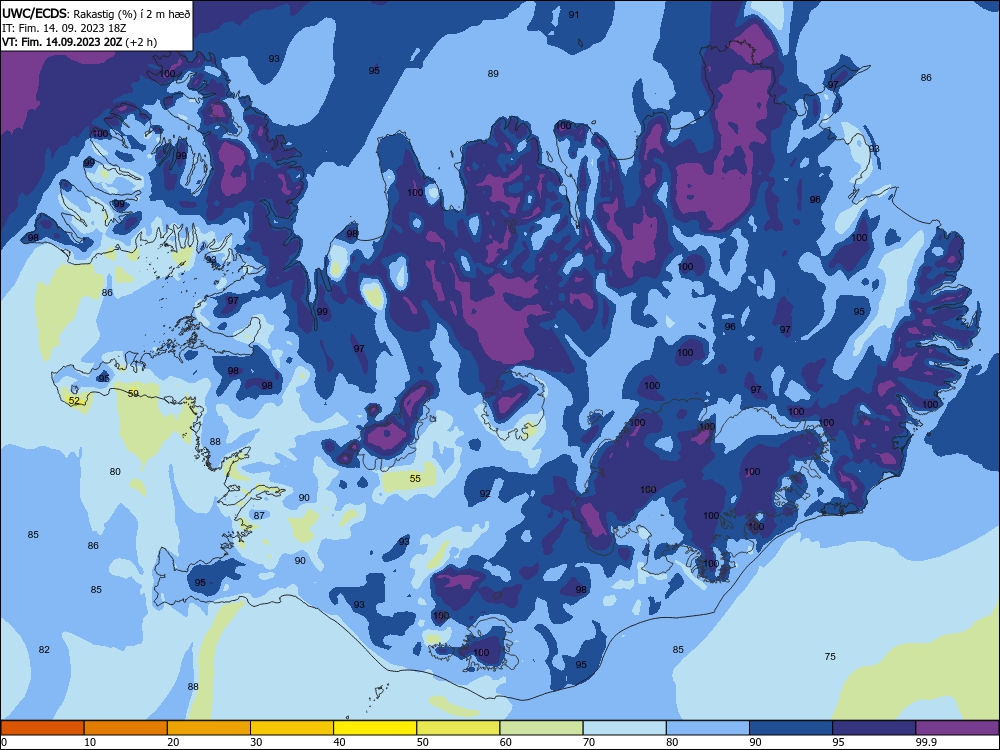
Task: Select the '52' humidity value on the map
Action: click(x=74, y=401)
